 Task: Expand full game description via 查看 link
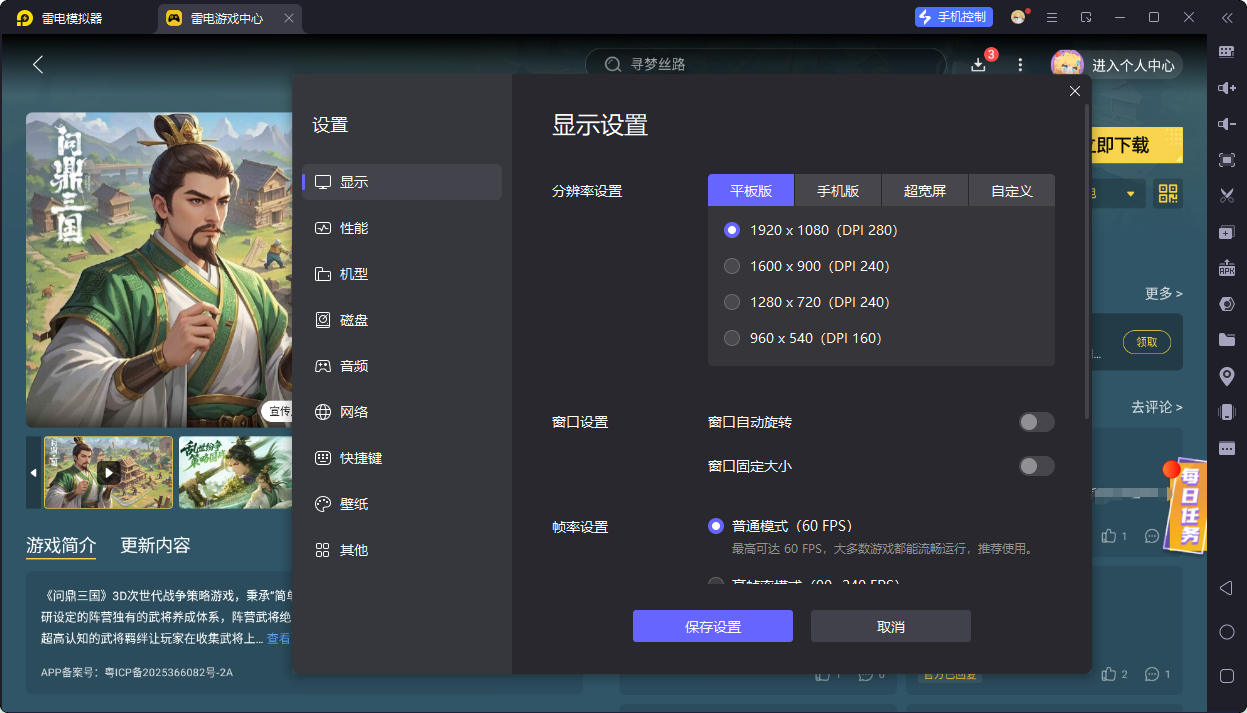pos(279,638)
